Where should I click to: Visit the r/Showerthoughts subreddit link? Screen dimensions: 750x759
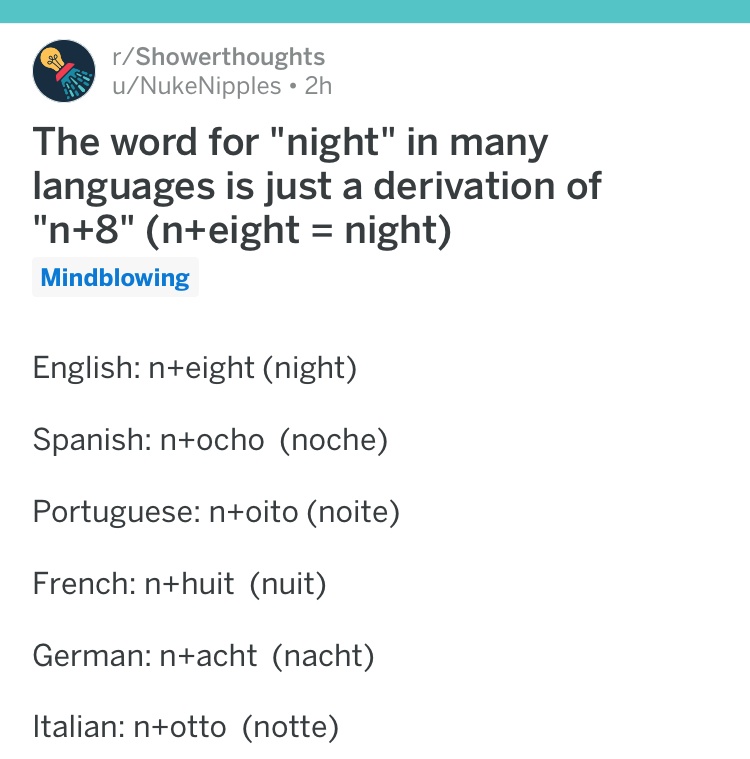pyautogui.click(x=218, y=57)
